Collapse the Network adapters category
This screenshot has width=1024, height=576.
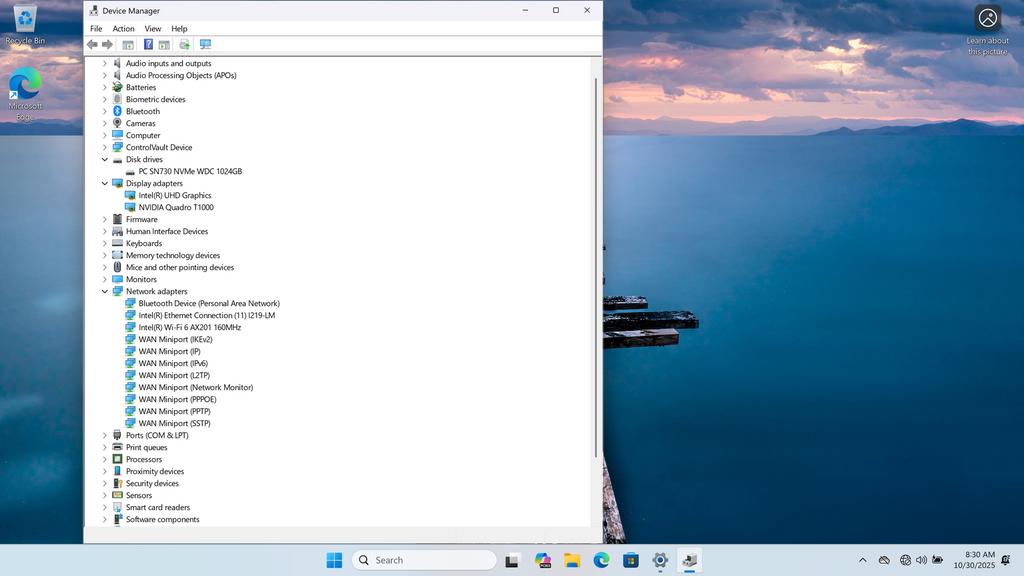[104, 291]
